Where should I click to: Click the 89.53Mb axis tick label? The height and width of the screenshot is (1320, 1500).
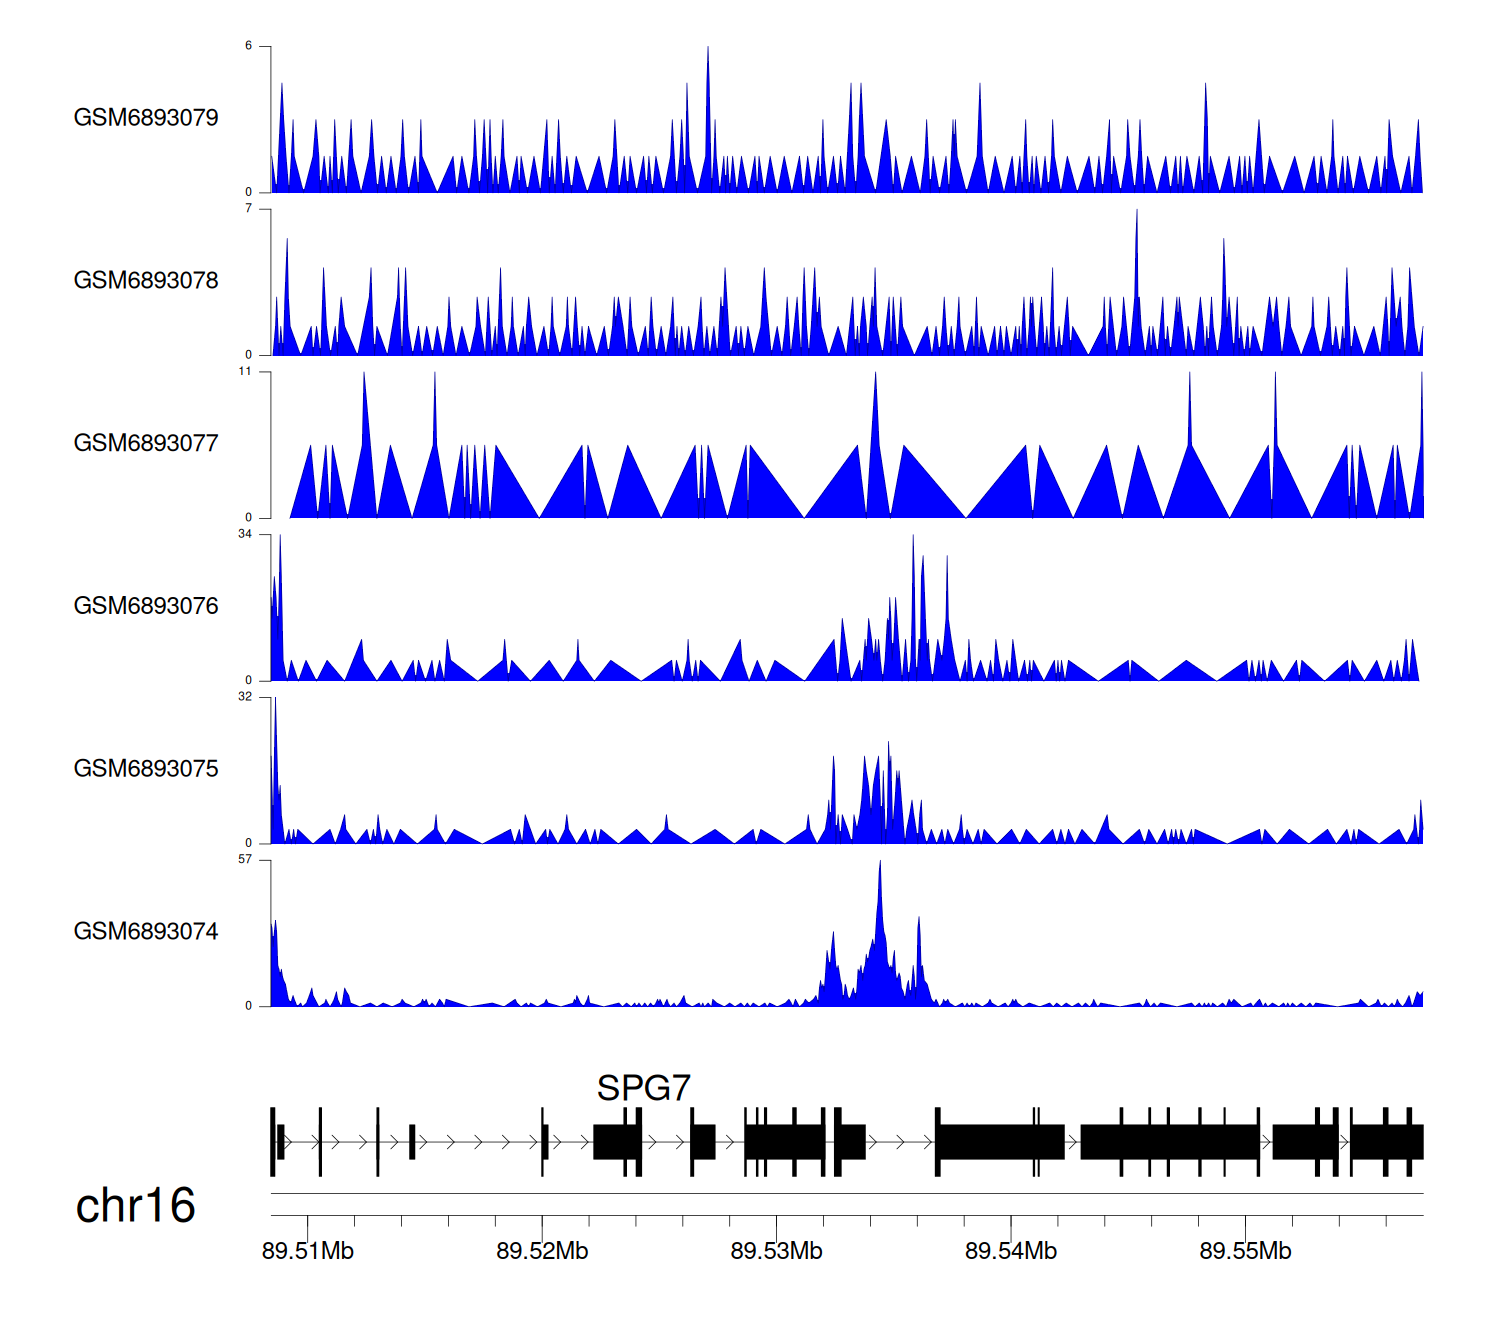click(776, 1251)
